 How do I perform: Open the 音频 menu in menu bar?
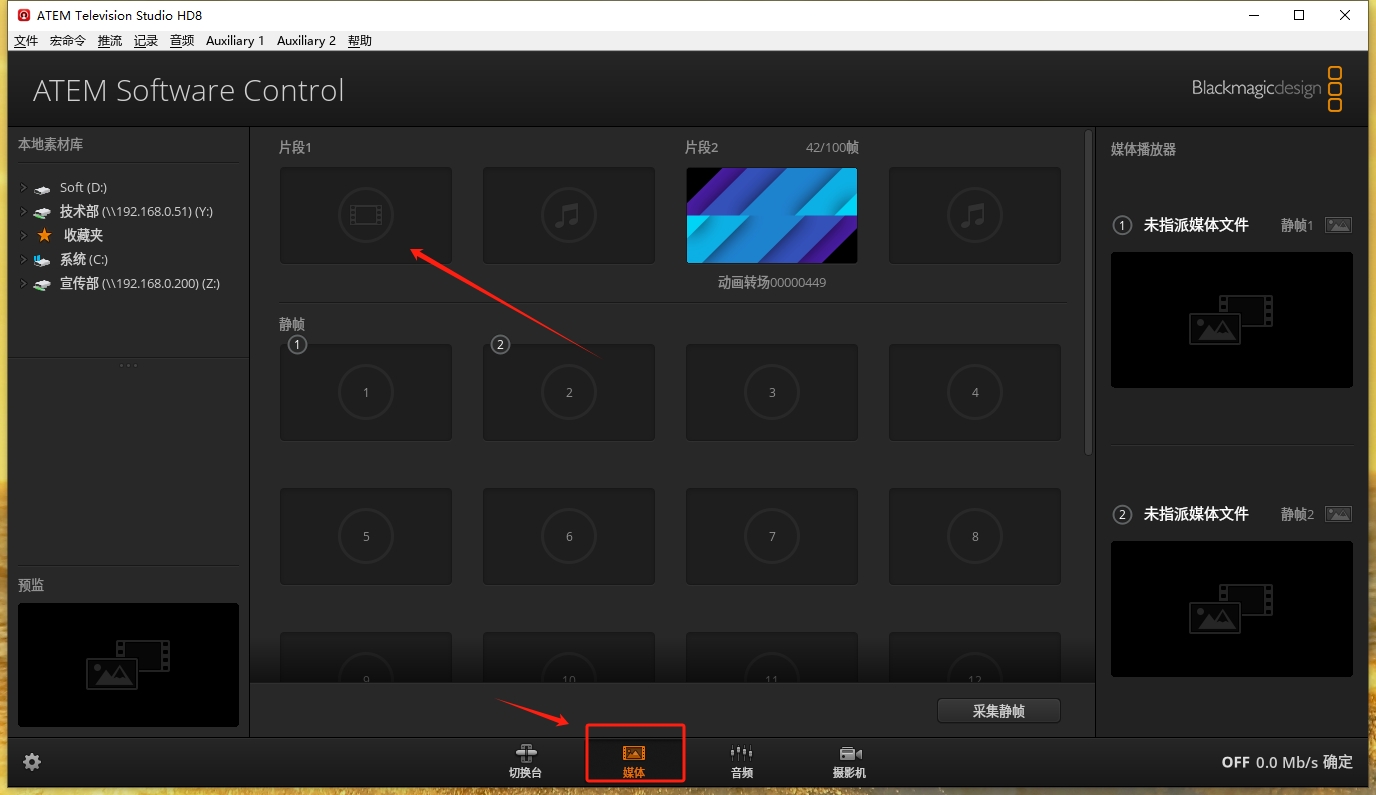(x=182, y=41)
